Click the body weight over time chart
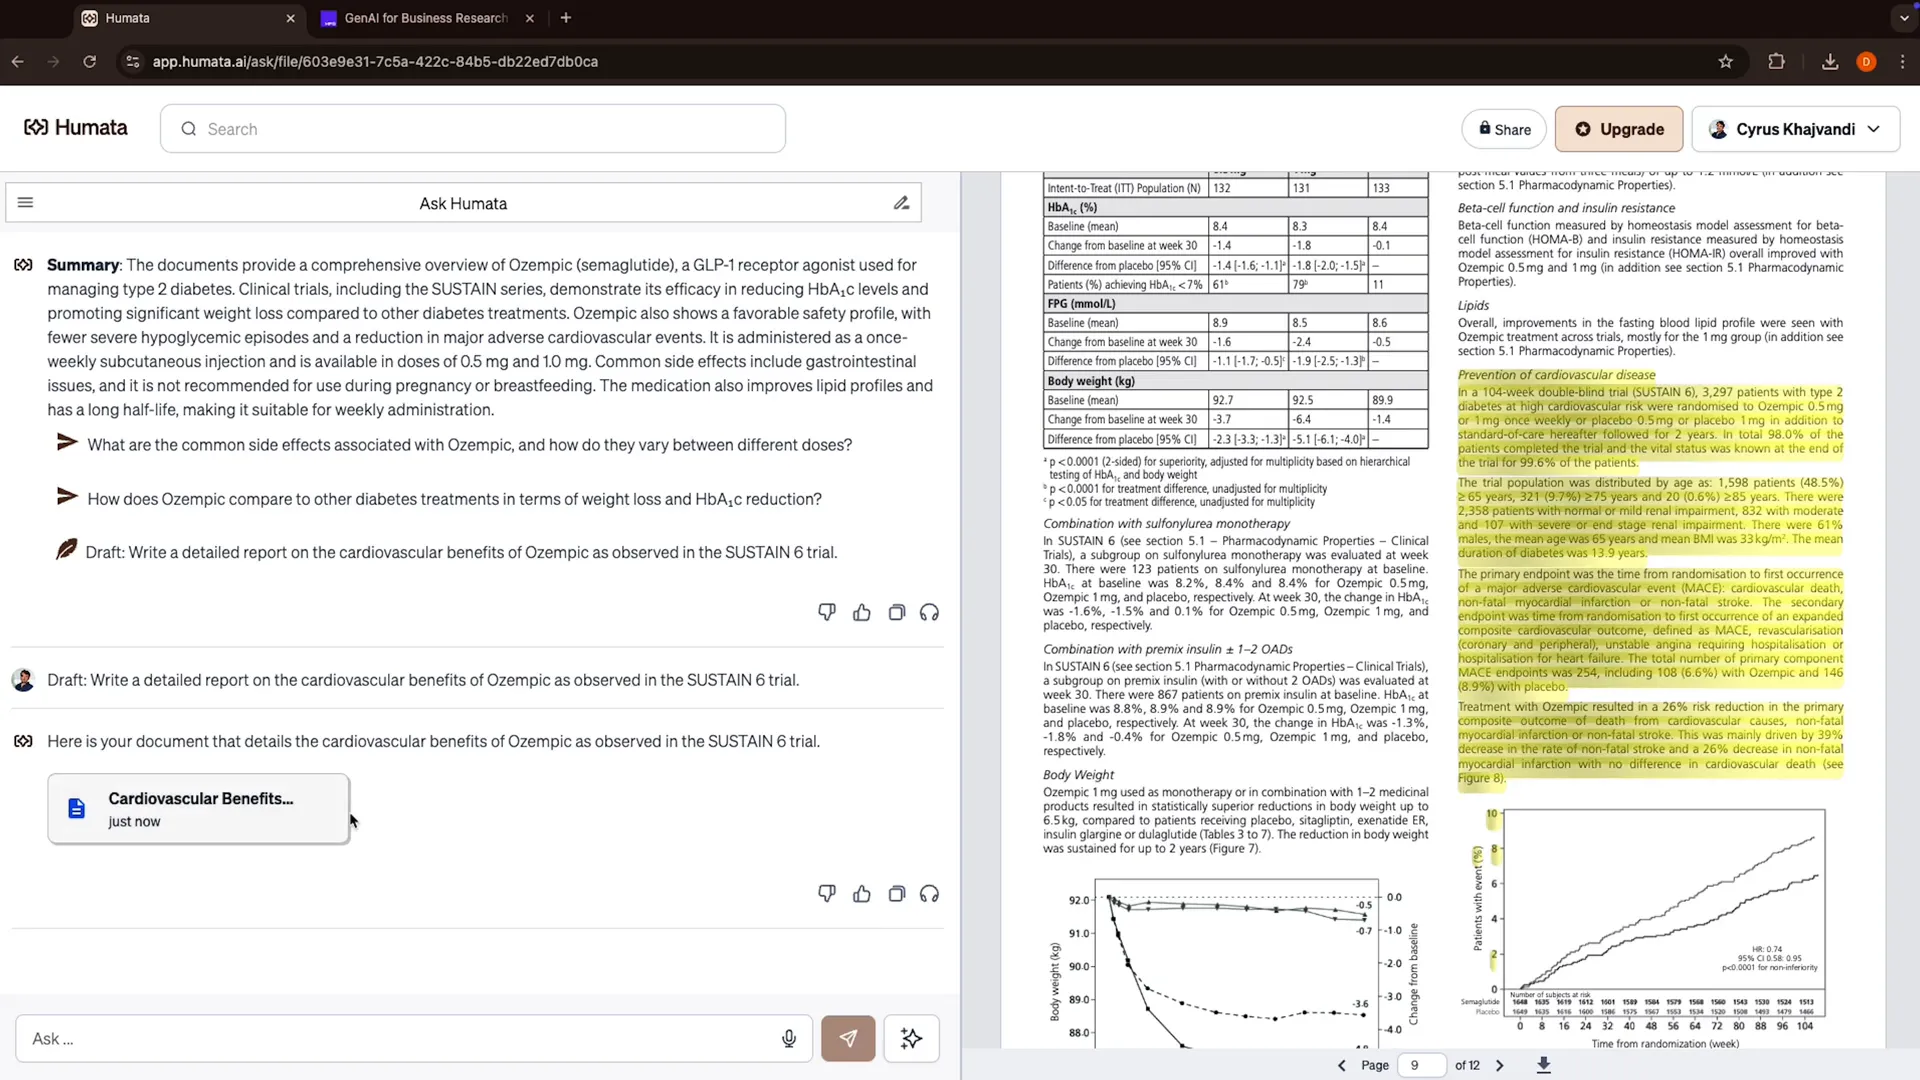Screen dimensions: 1920x1080 (x=1235, y=962)
